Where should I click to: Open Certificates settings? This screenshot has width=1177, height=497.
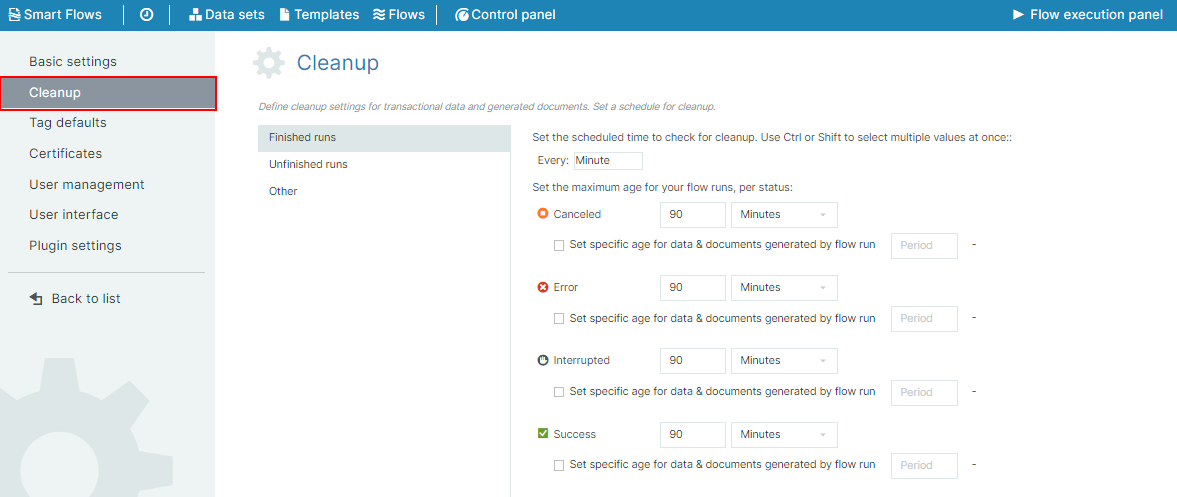(65, 153)
